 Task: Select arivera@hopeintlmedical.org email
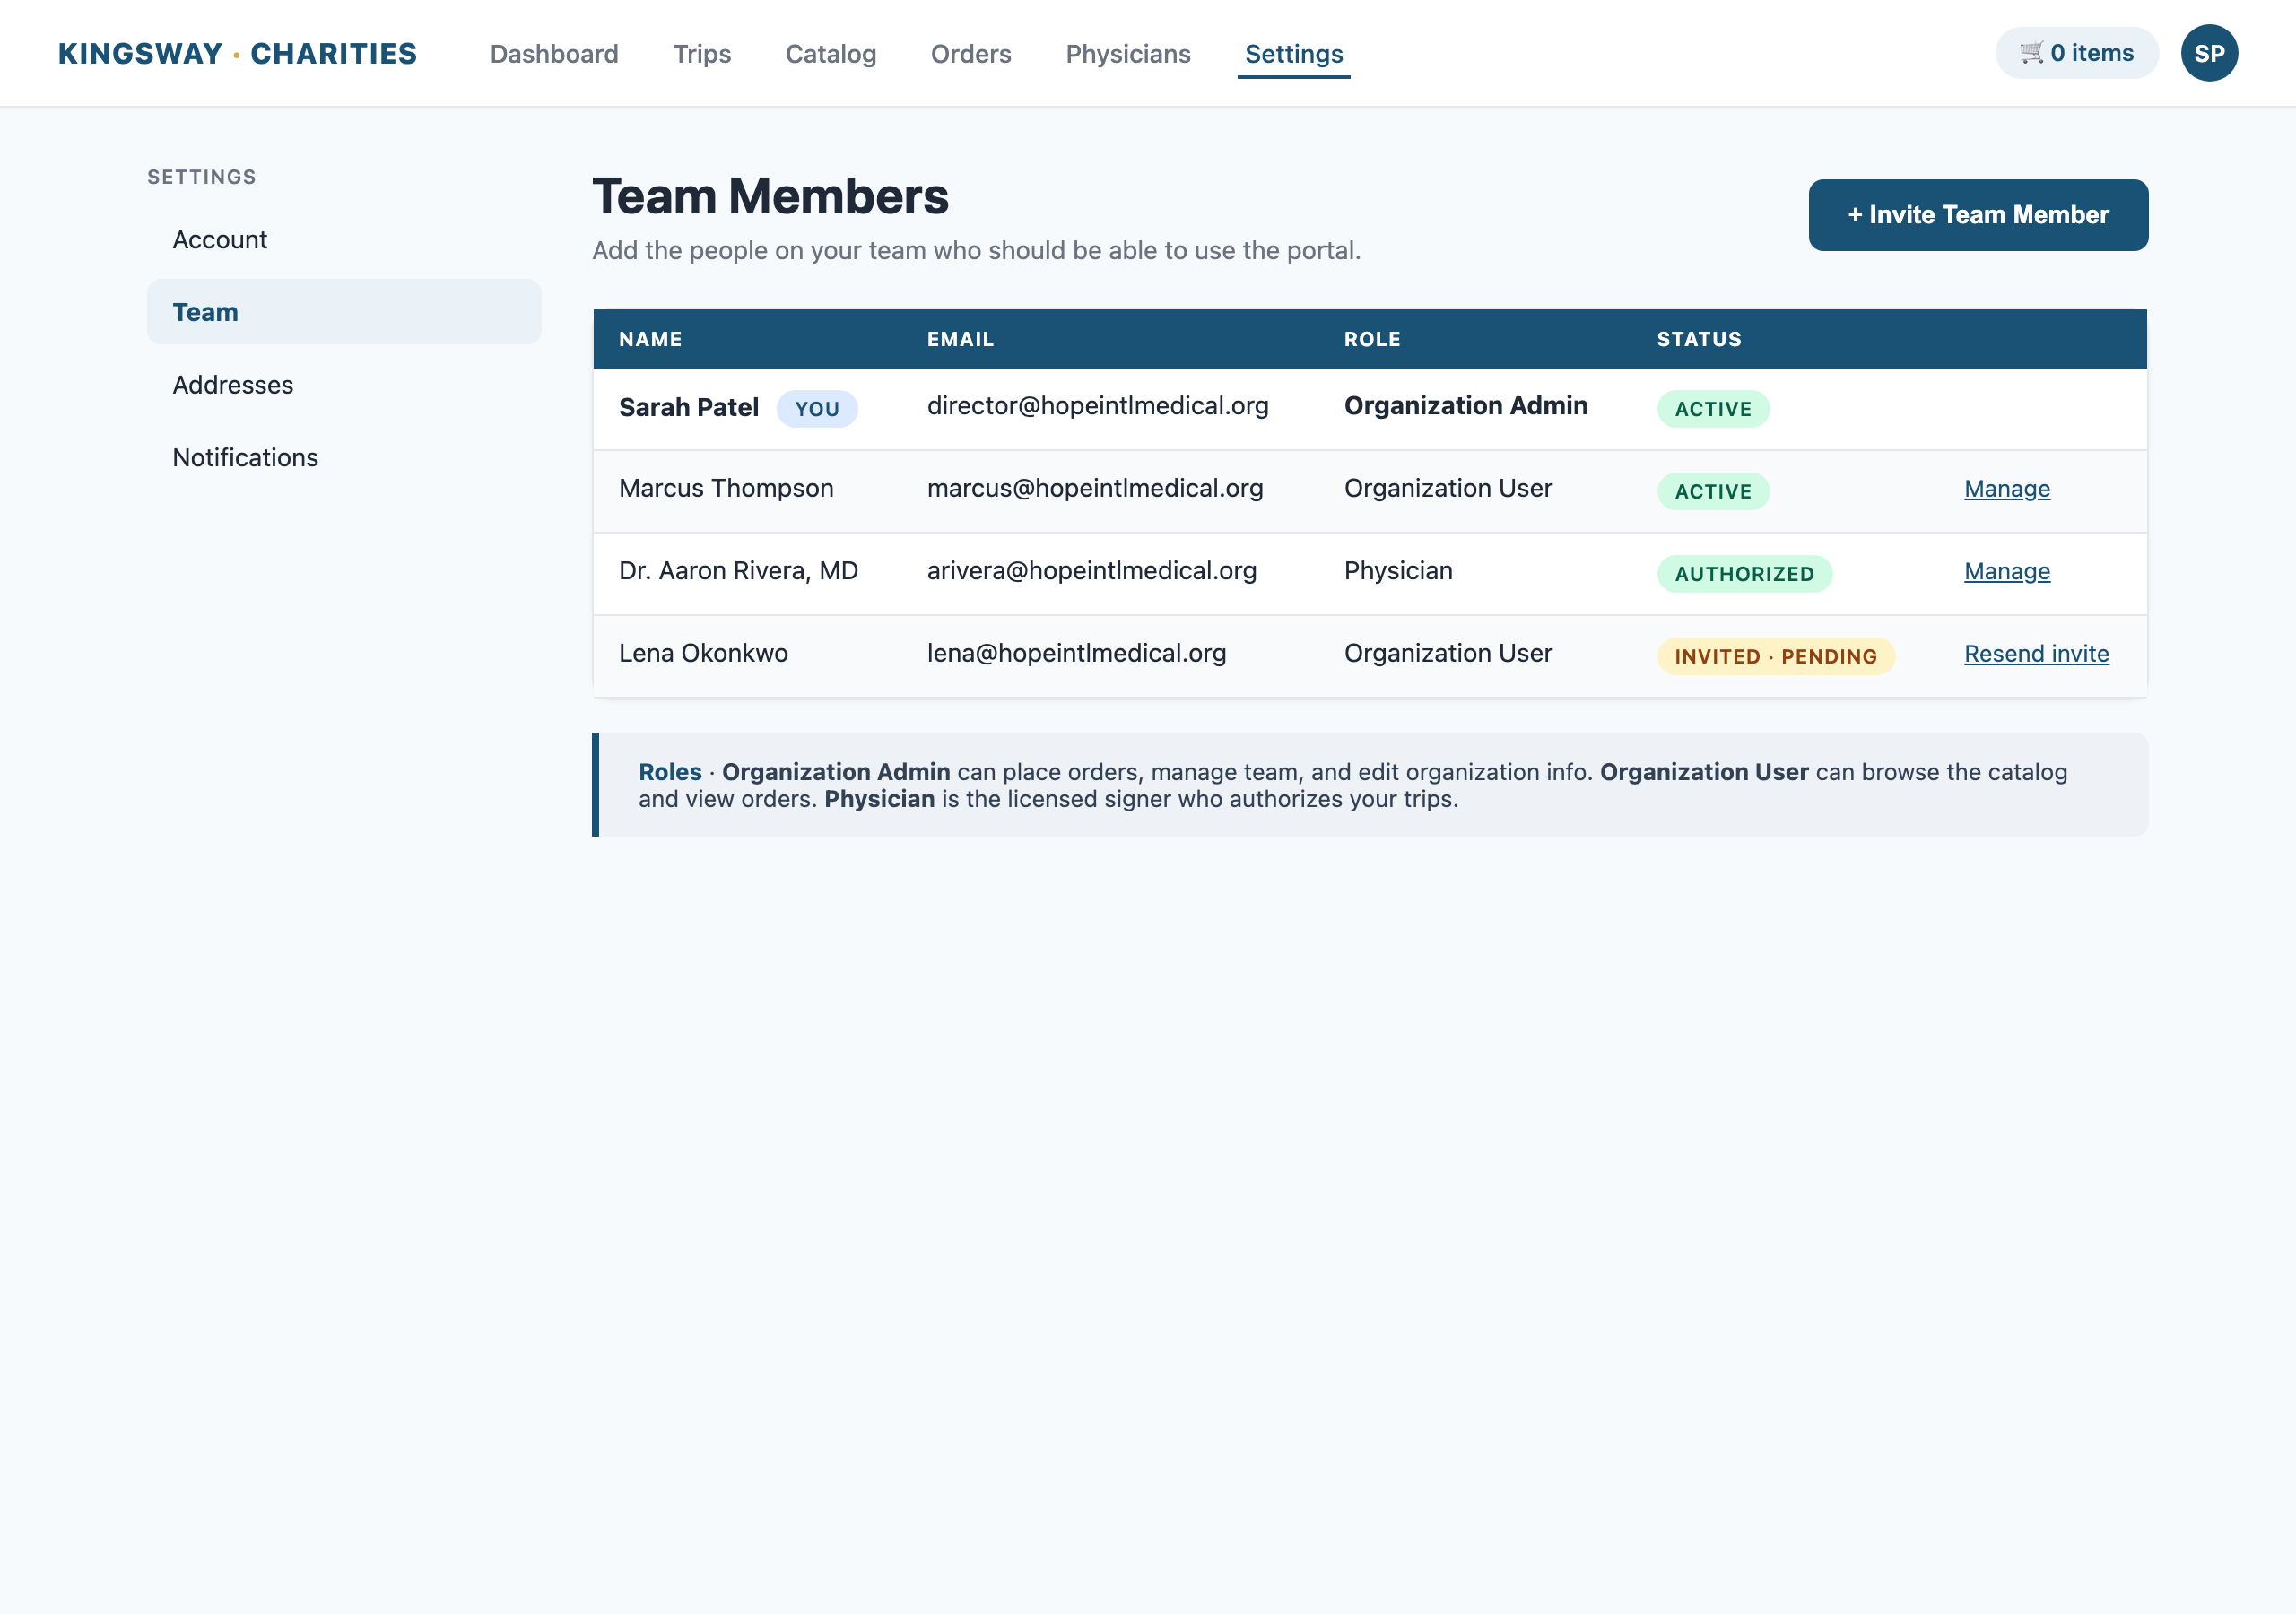coord(1092,571)
